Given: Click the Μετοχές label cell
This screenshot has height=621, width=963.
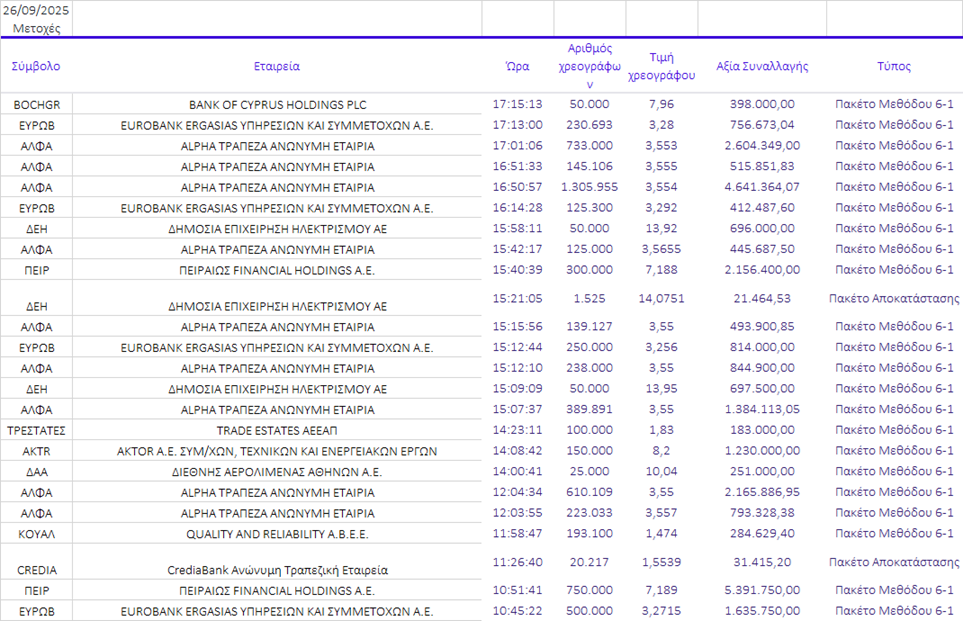Looking at the screenshot, I should point(36,28).
